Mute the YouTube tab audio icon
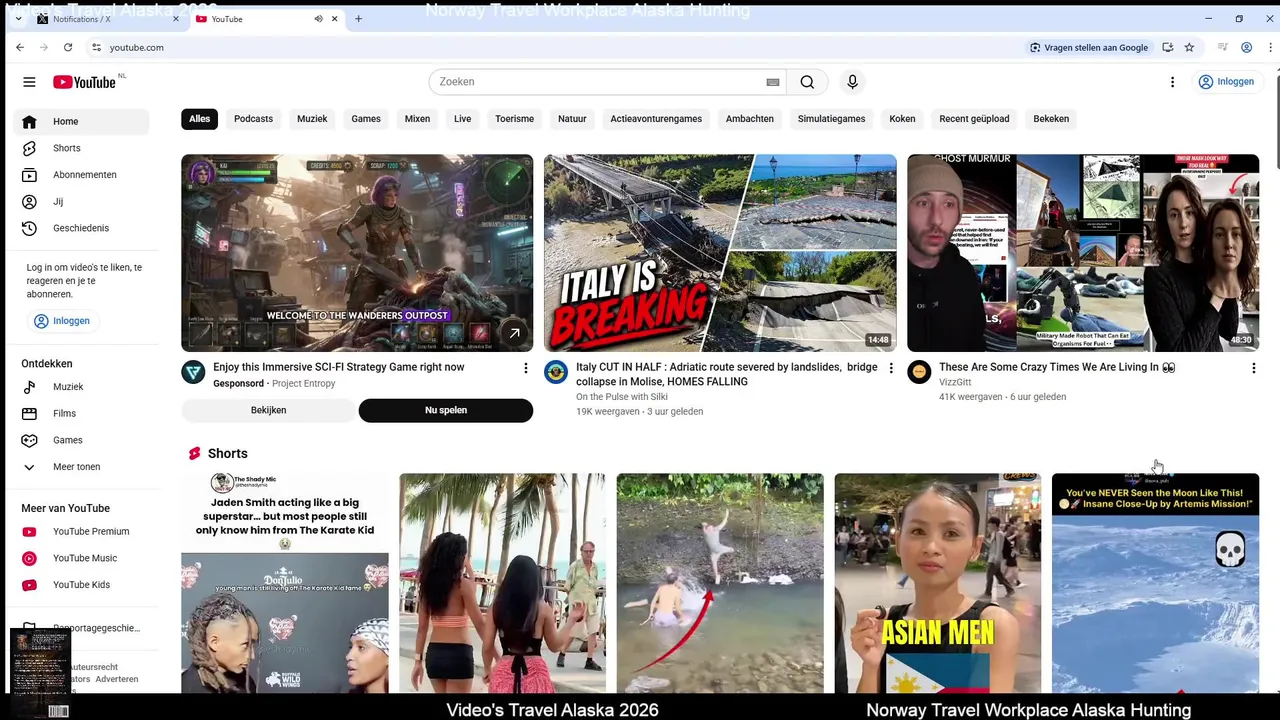This screenshot has width=1280, height=720. click(318, 19)
